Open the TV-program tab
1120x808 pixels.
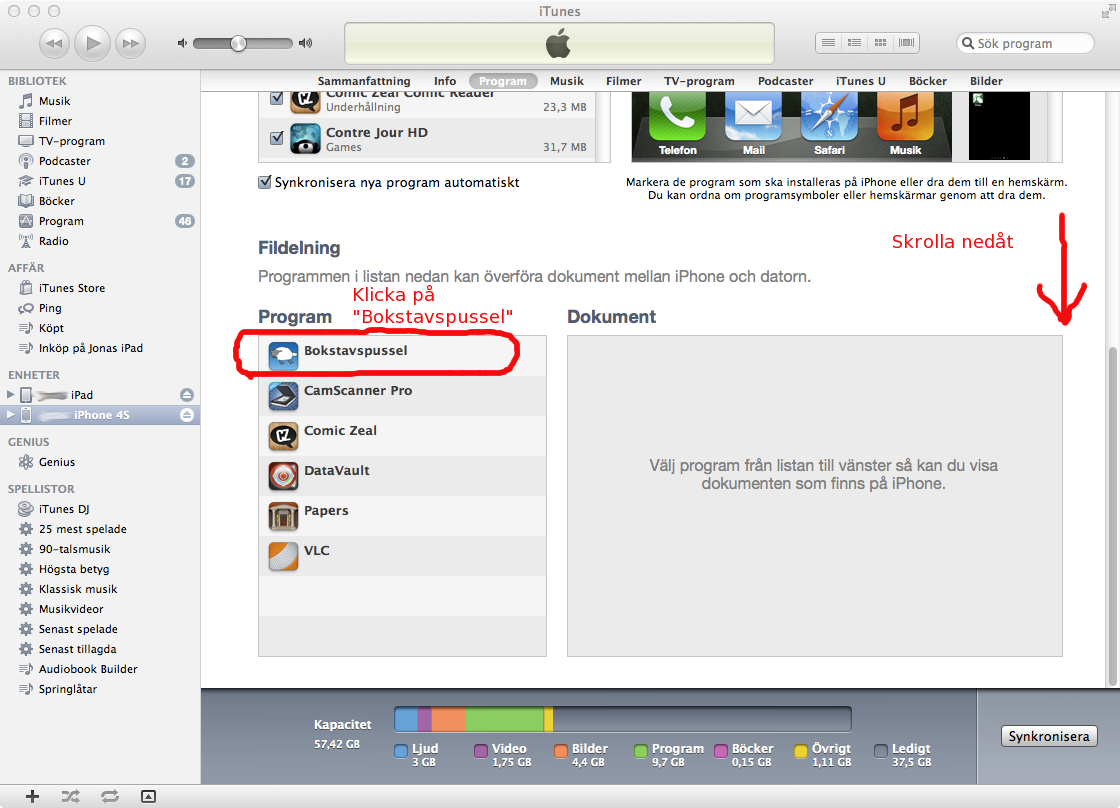coord(699,81)
